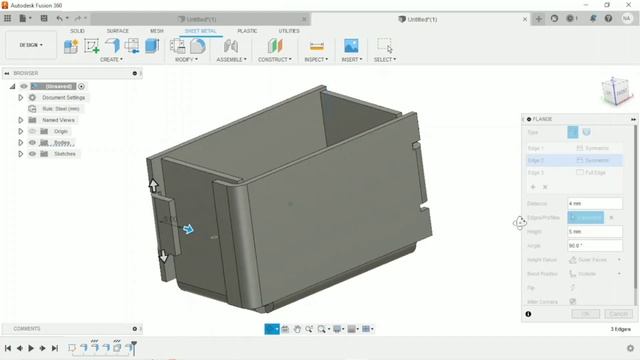Activate the root component radio button
This screenshot has height=360, width=640.
(x=82, y=86)
